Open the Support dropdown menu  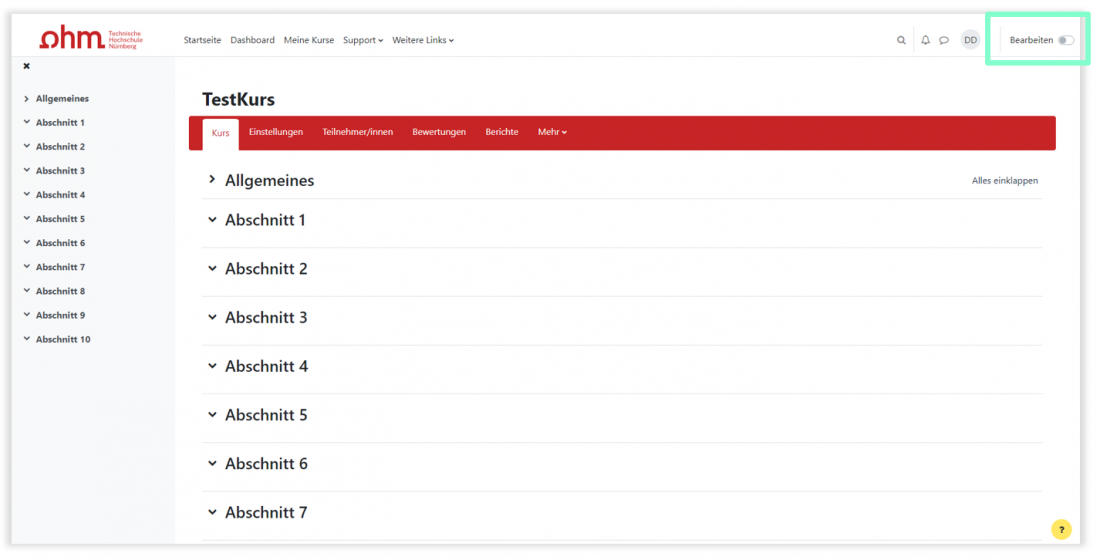click(362, 40)
